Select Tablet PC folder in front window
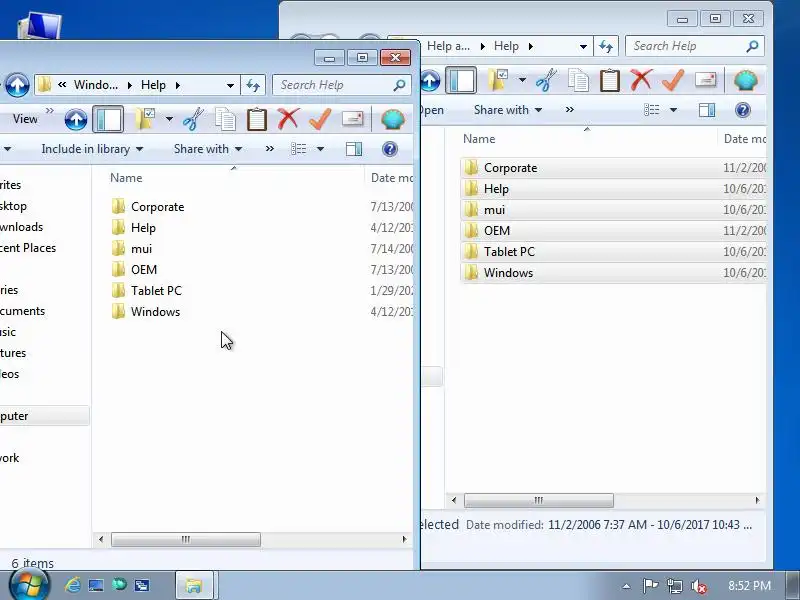This screenshot has width=800, height=600. [x=156, y=290]
